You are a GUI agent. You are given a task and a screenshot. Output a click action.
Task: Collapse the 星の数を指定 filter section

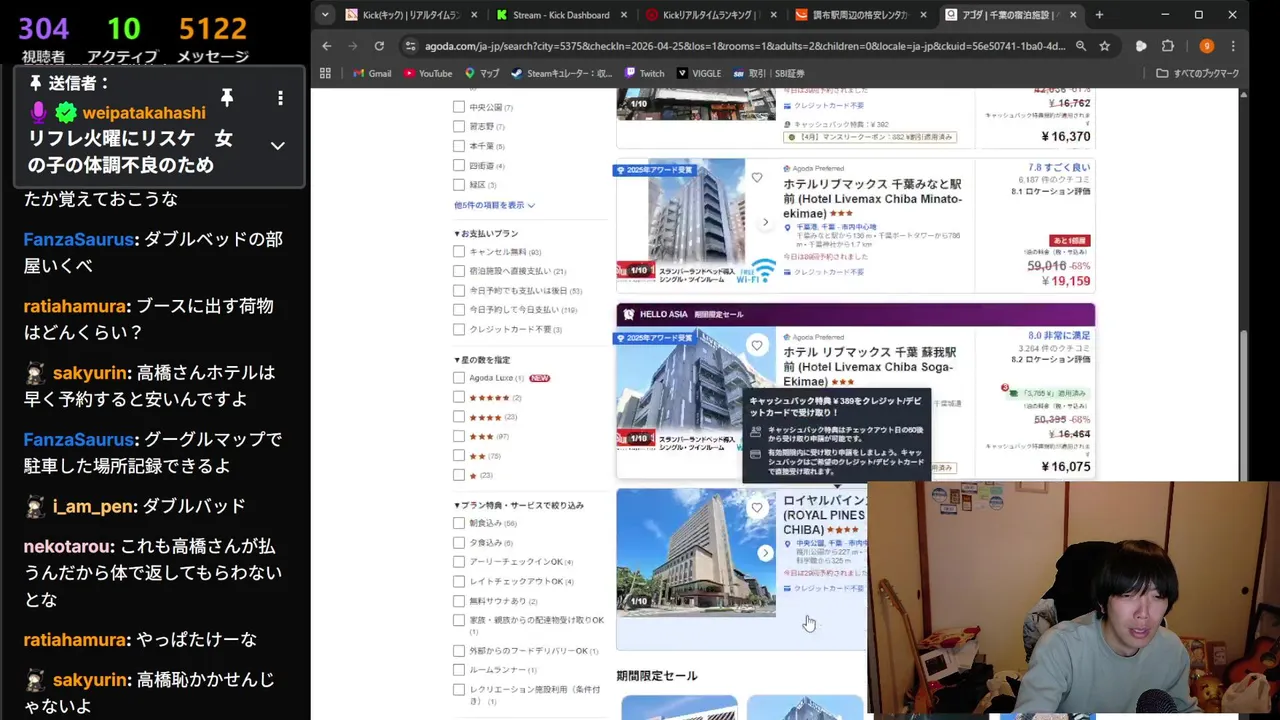point(482,359)
